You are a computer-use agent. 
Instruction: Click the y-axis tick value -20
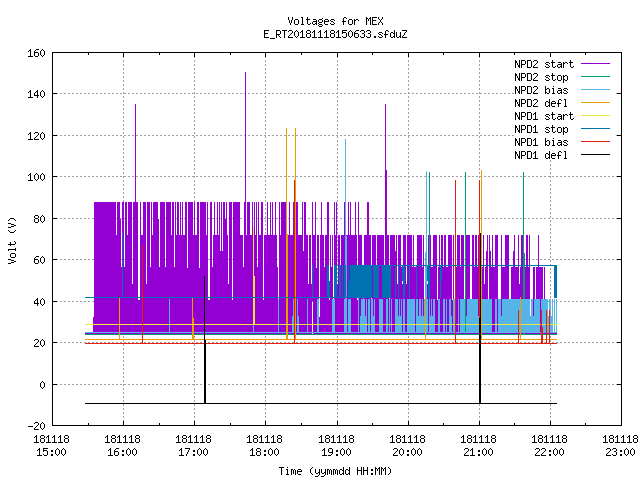36,426
